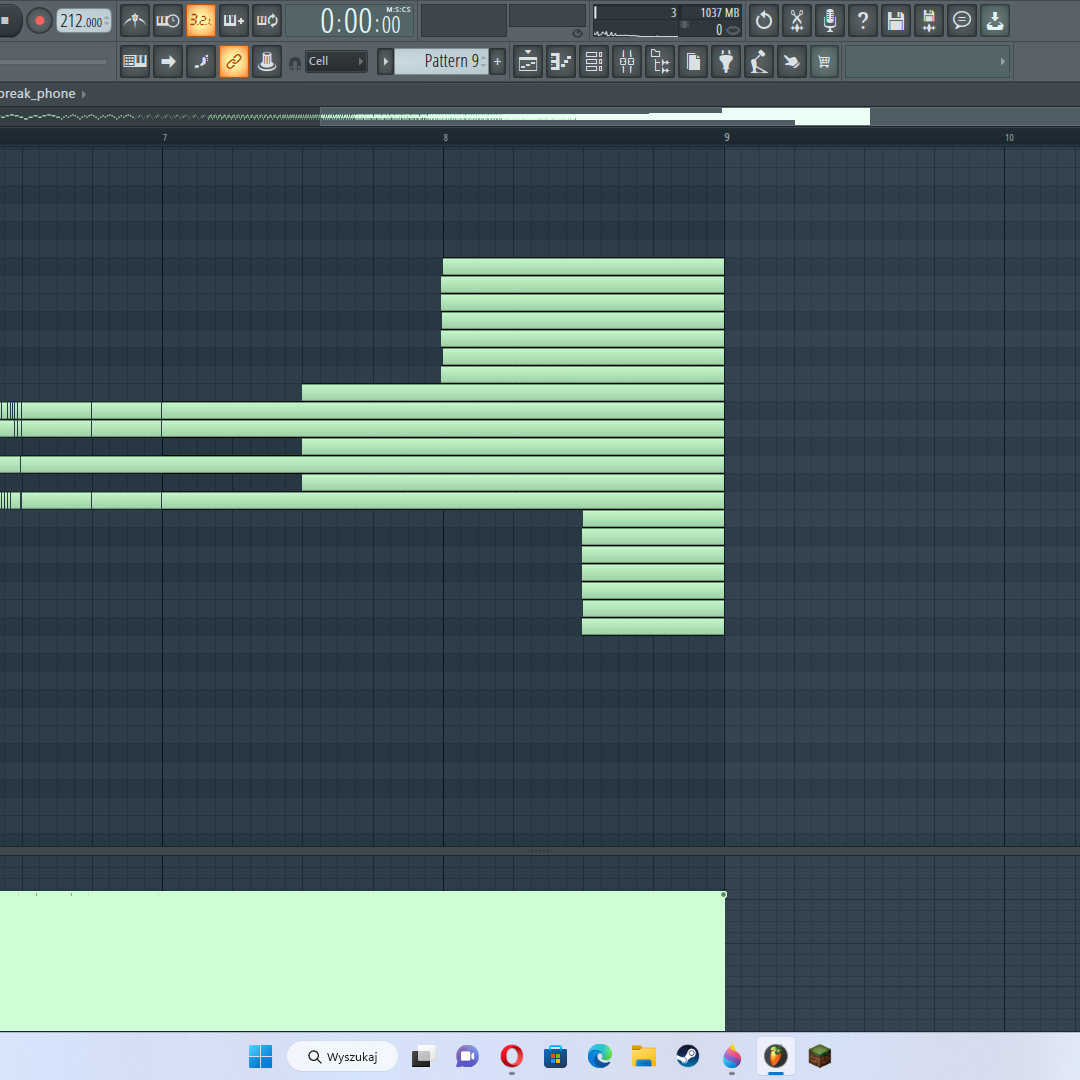Open the Mixer window
1080x1080 pixels.
point(627,62)
